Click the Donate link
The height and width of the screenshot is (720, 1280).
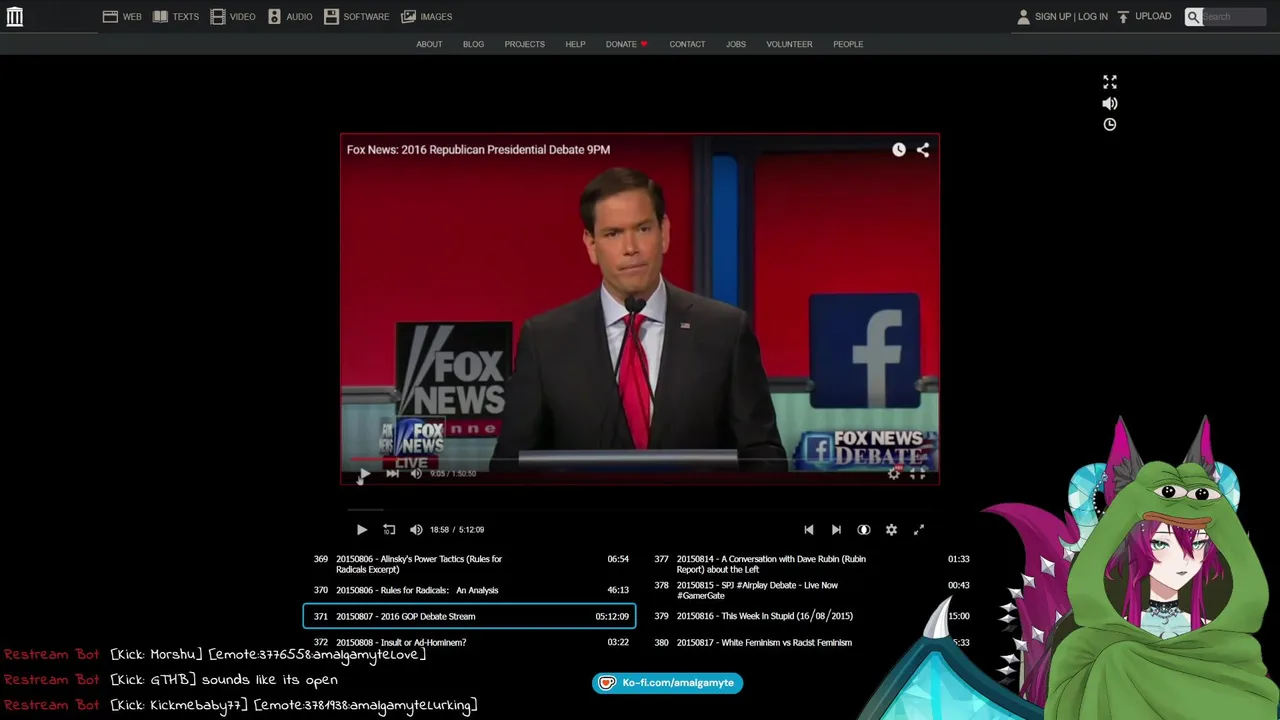626,44
